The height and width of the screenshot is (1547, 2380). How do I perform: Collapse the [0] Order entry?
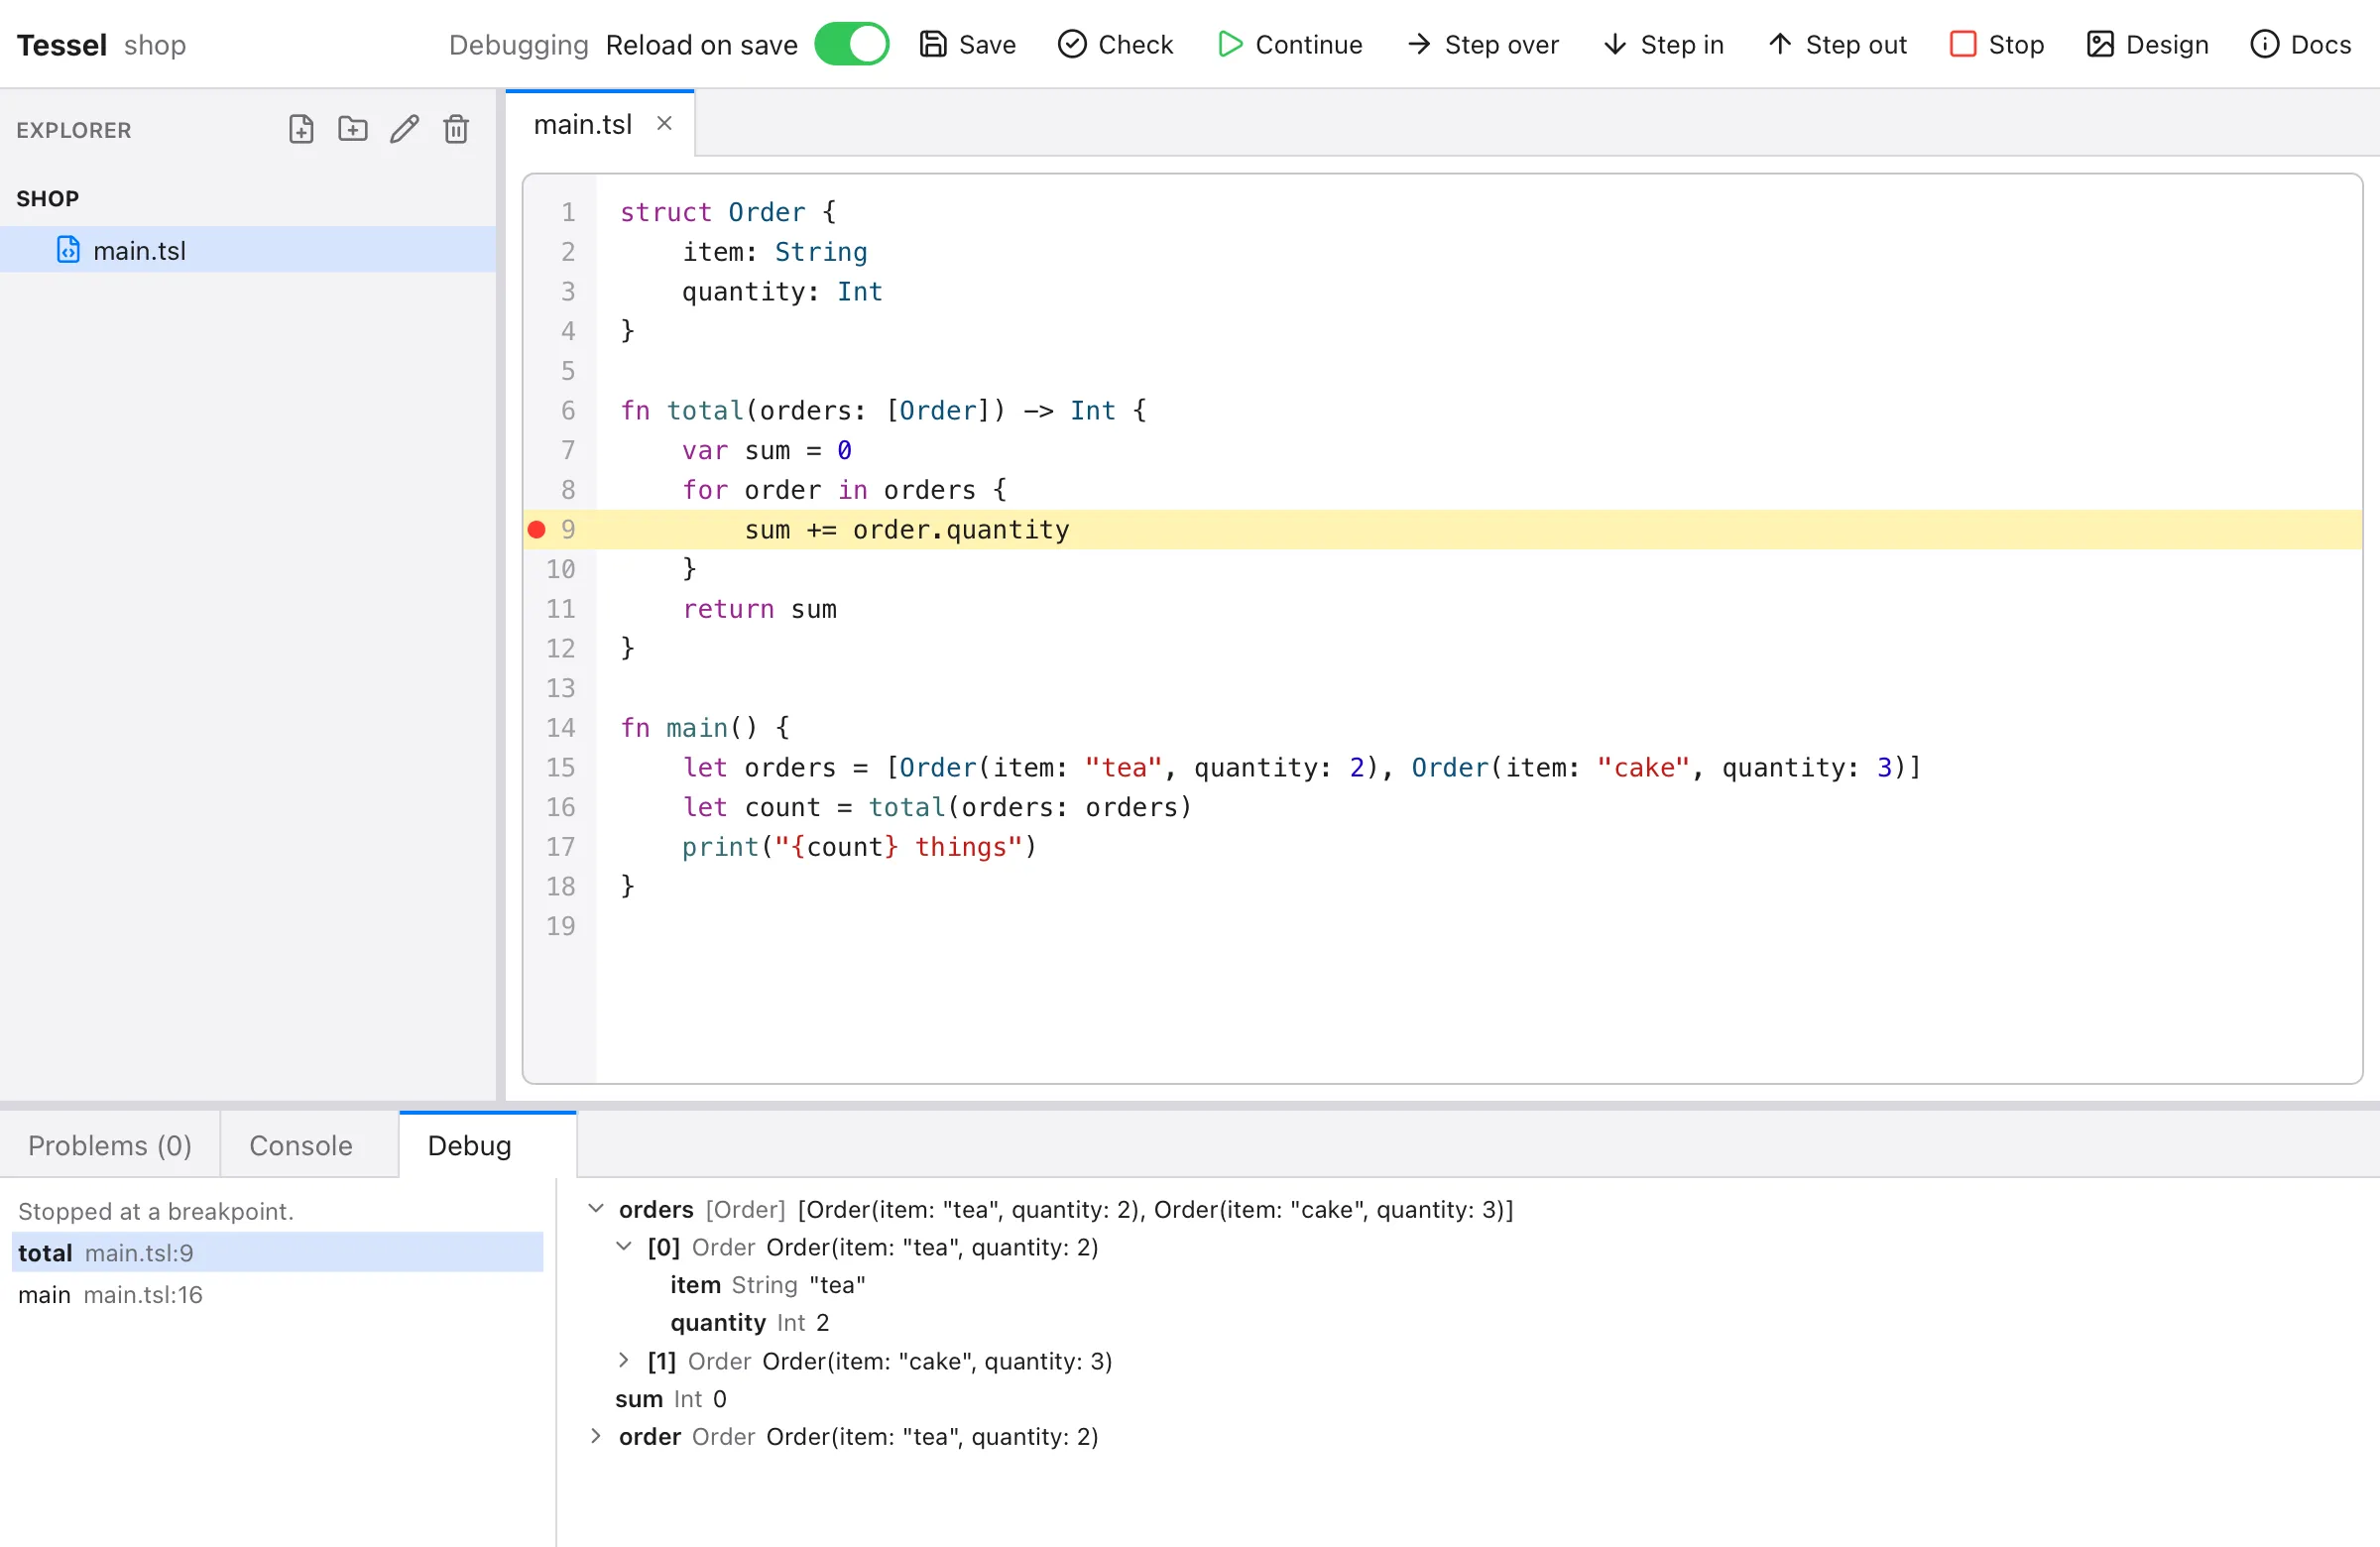[x=624, y=1247]
